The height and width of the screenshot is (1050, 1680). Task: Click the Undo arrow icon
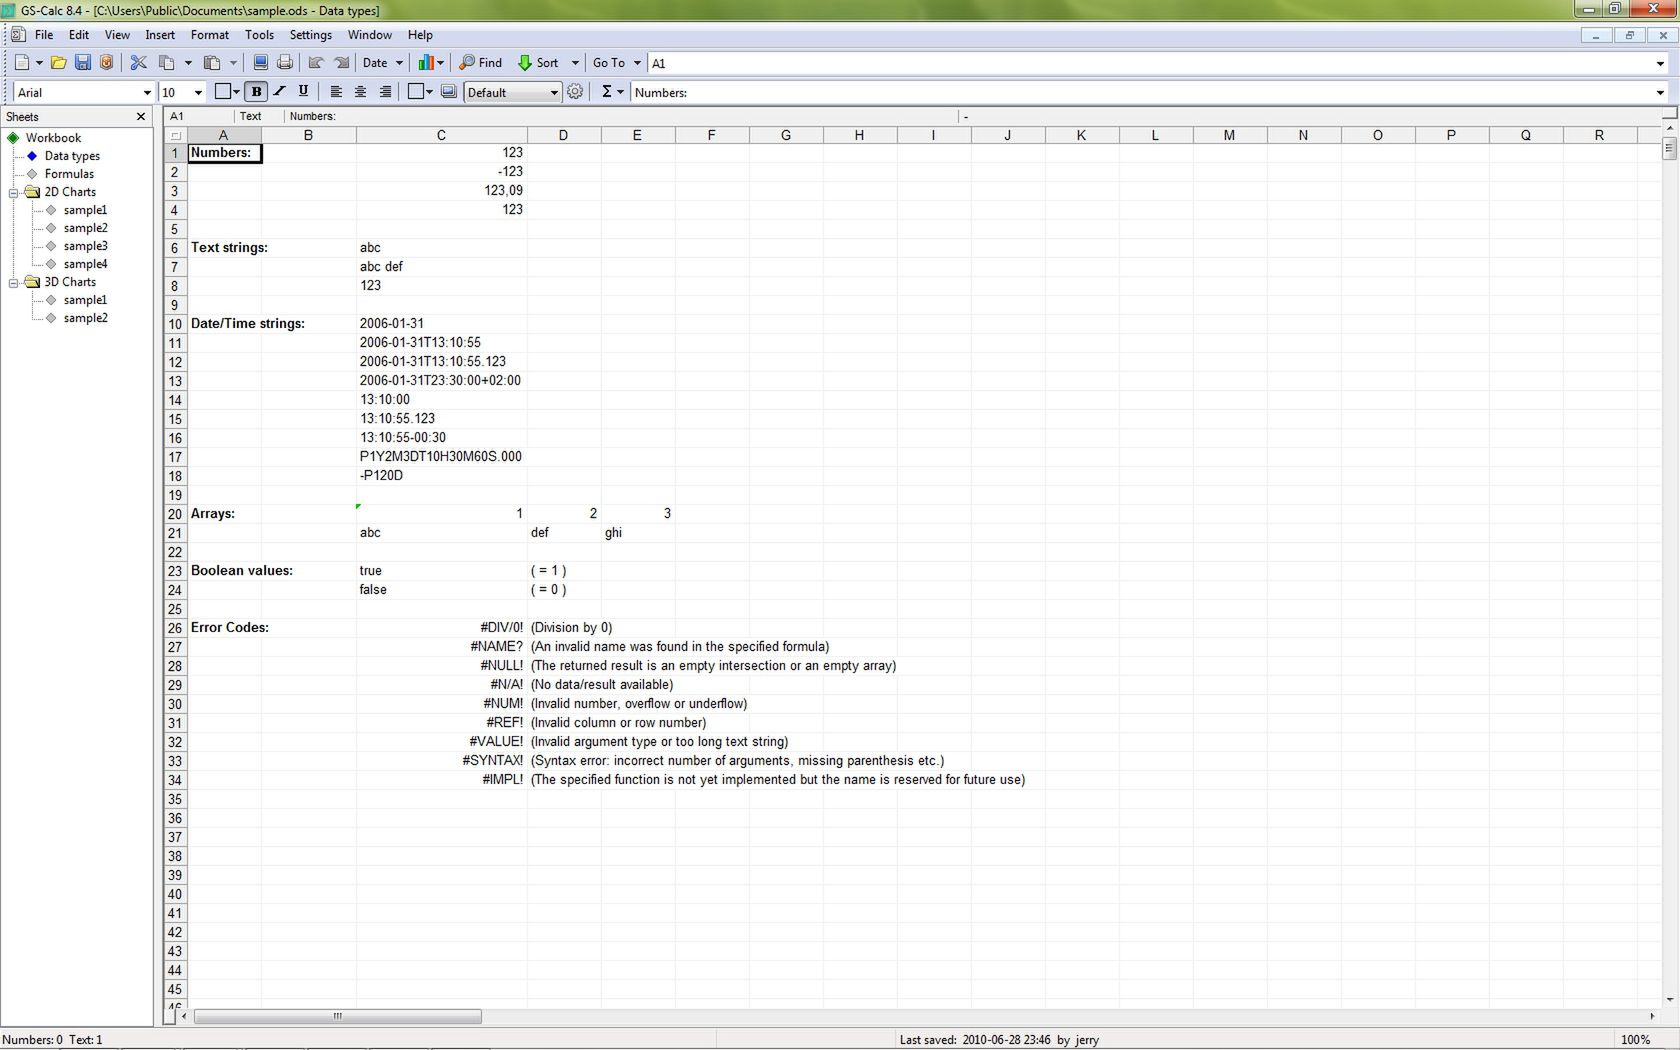point(316,62)
